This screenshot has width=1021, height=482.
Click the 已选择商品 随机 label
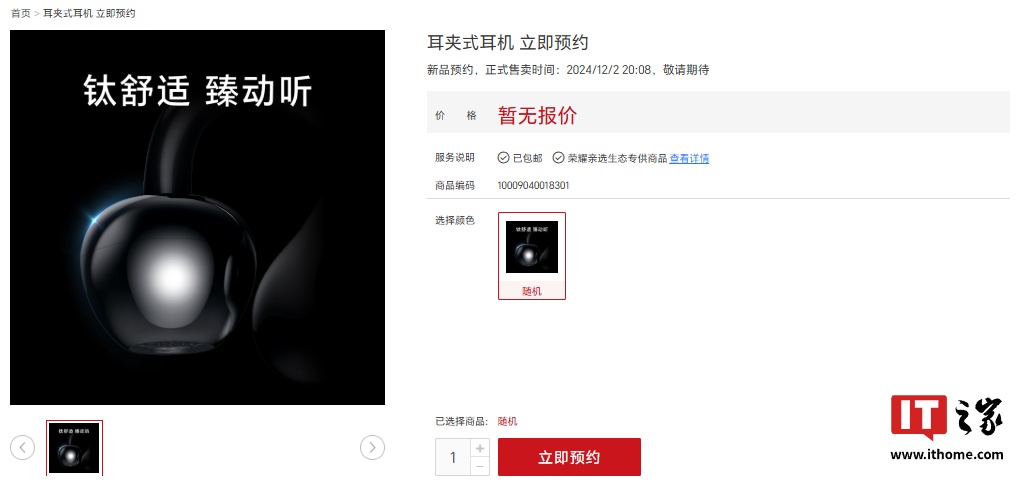tap(476, 421)
